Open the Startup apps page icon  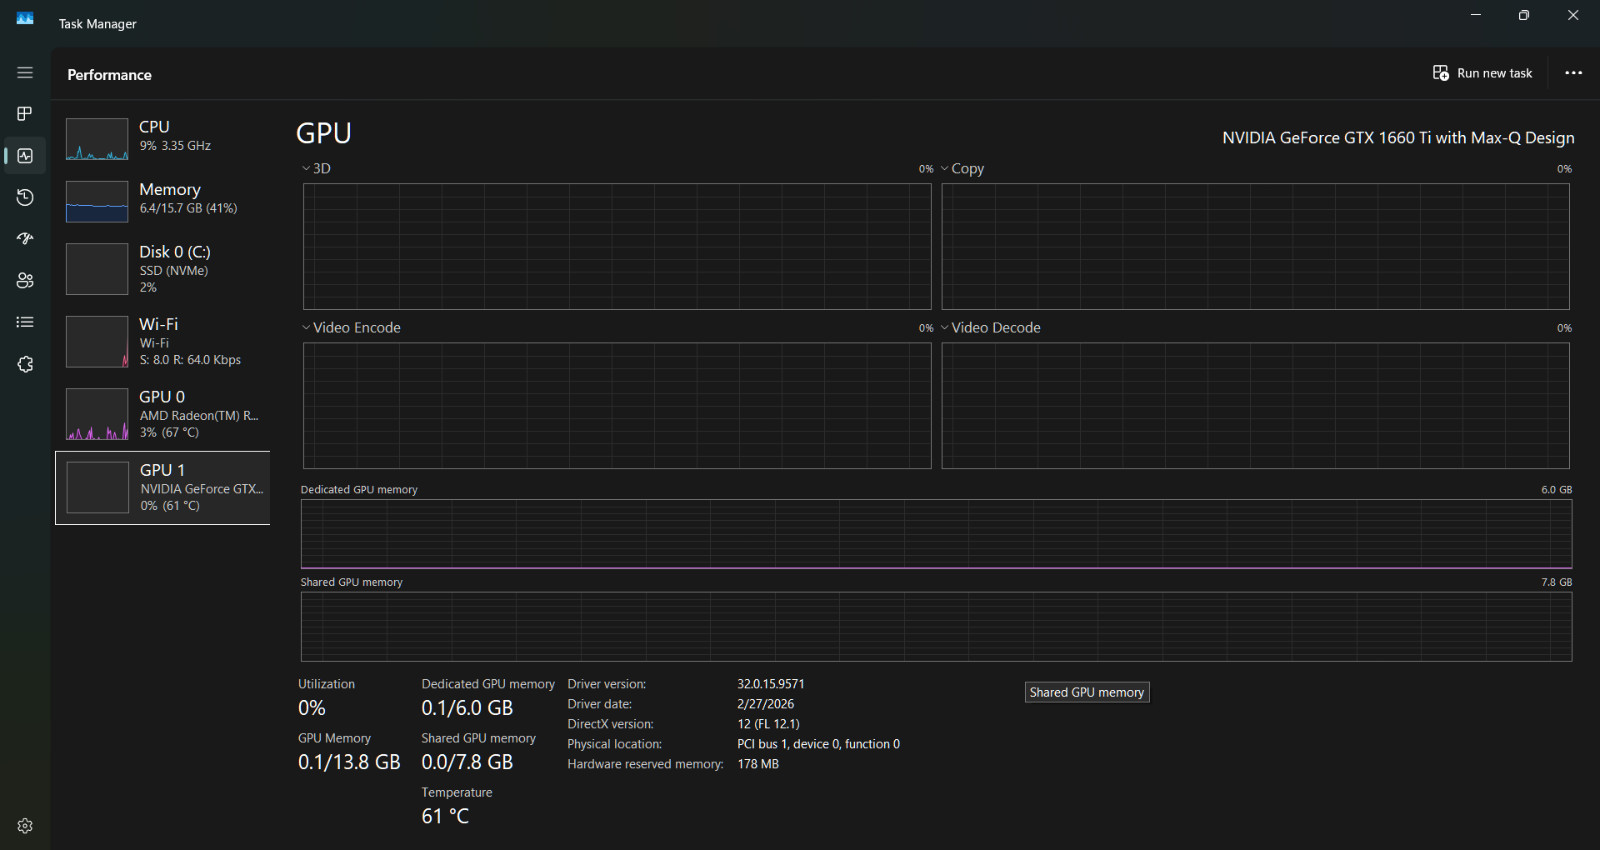[25, 239]
